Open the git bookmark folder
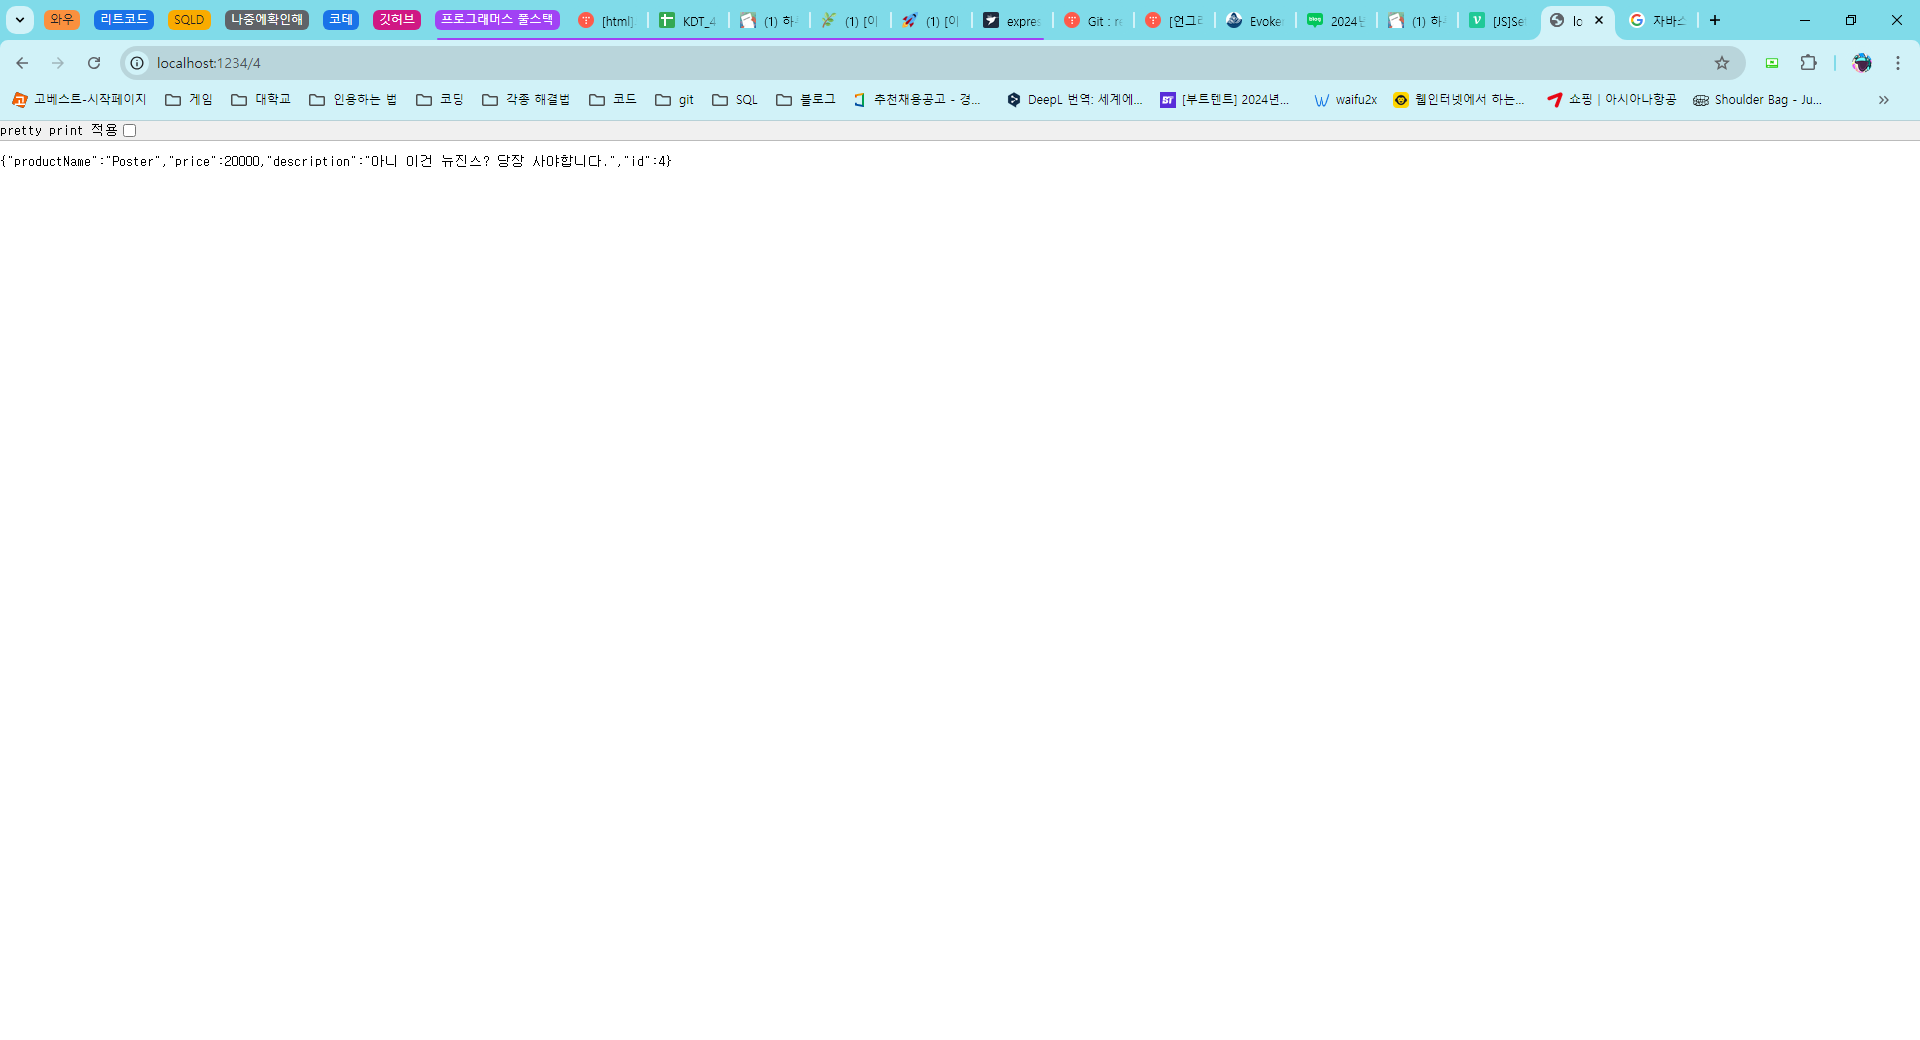 (x=675, y=100)
